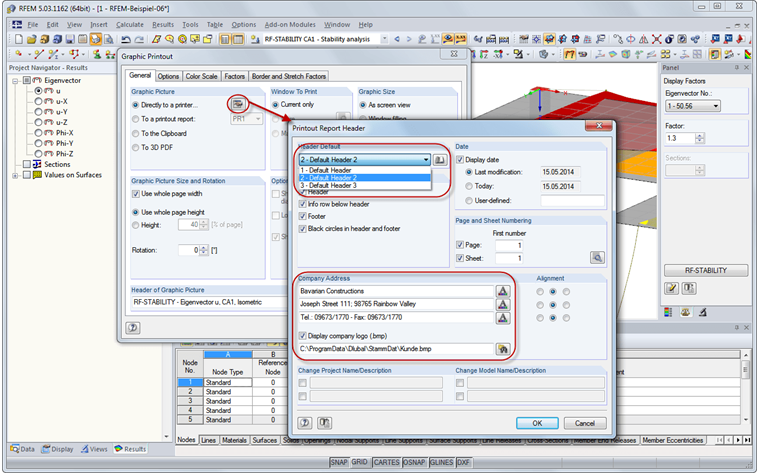Toggle the OSNAP status bar button
The height and width of the screenshot is (473, 760).
coord(413,462)
